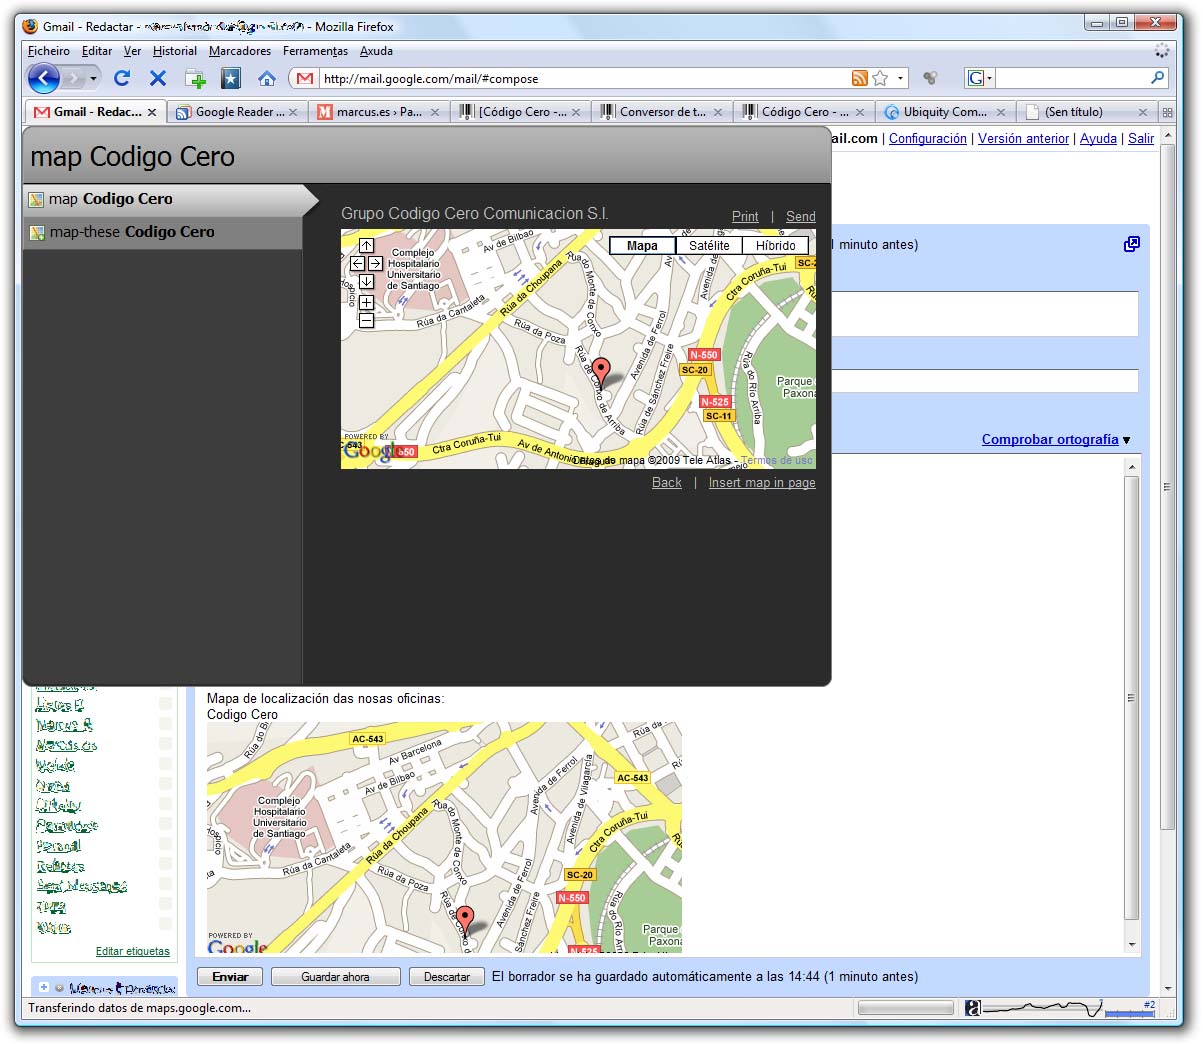The image size is (1203, 1044).
Task: Zoom in on the preview map
Action: click(366, 302)
